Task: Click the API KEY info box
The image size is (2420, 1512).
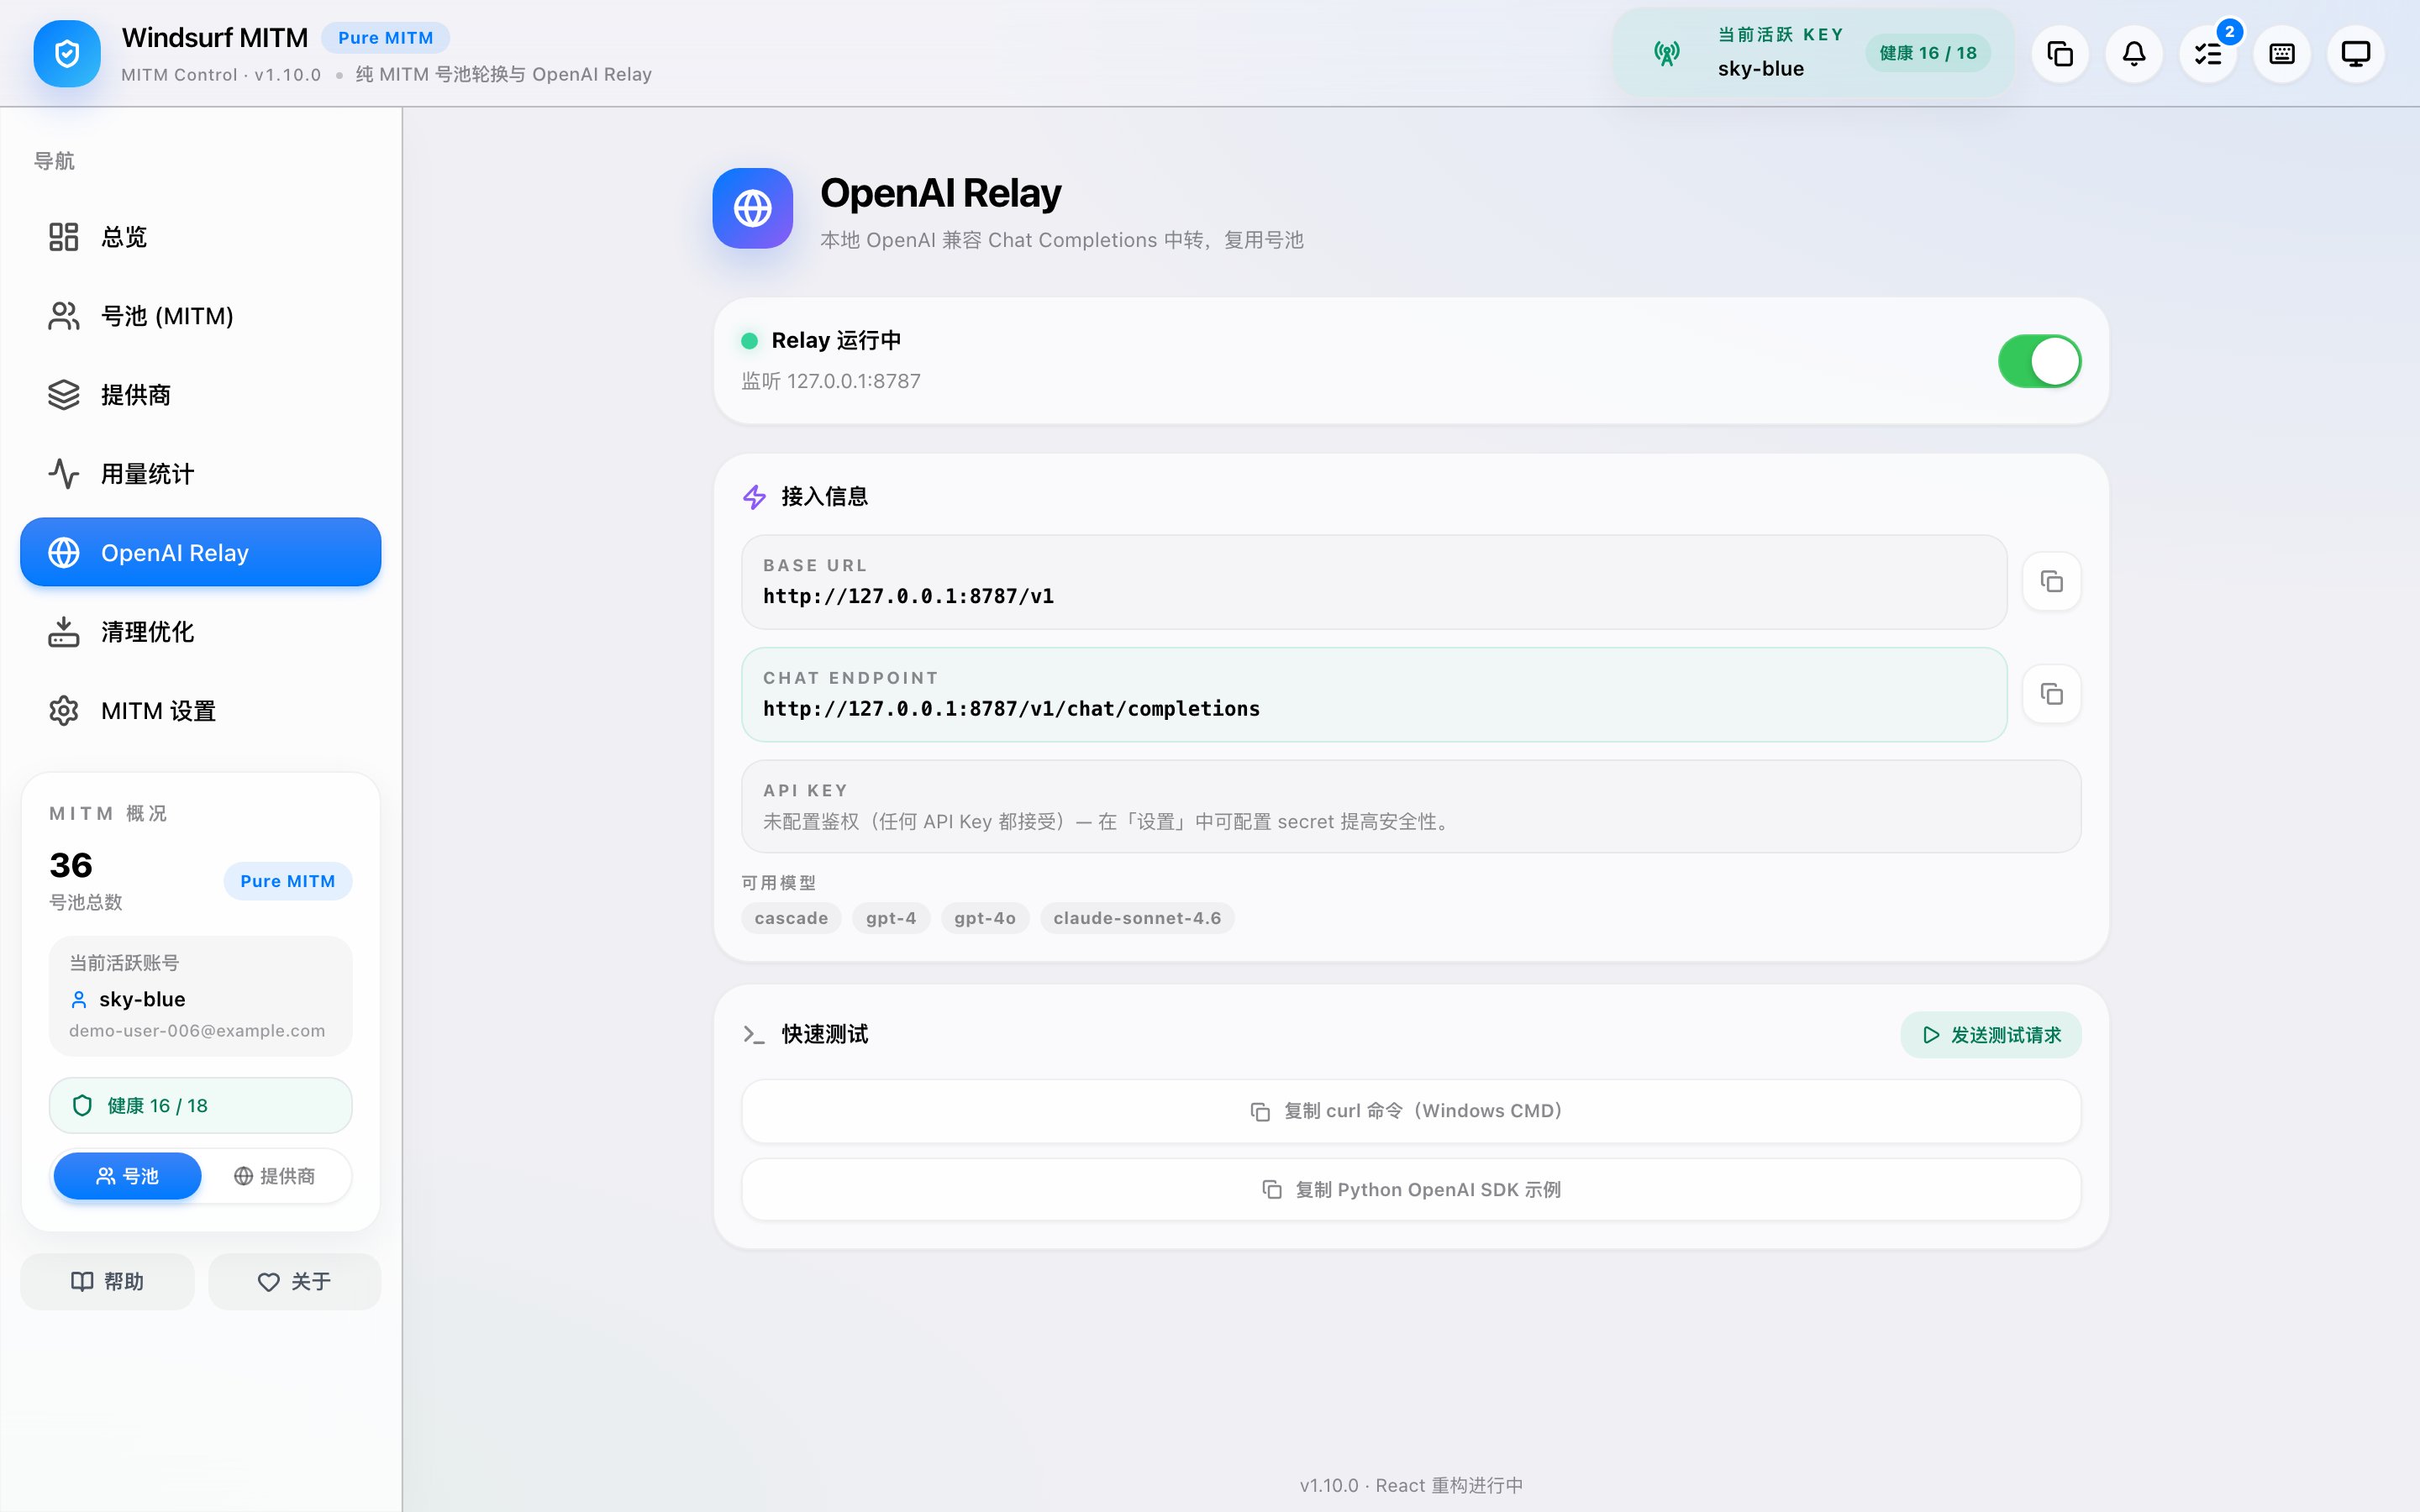Action: click(1411, 807)
